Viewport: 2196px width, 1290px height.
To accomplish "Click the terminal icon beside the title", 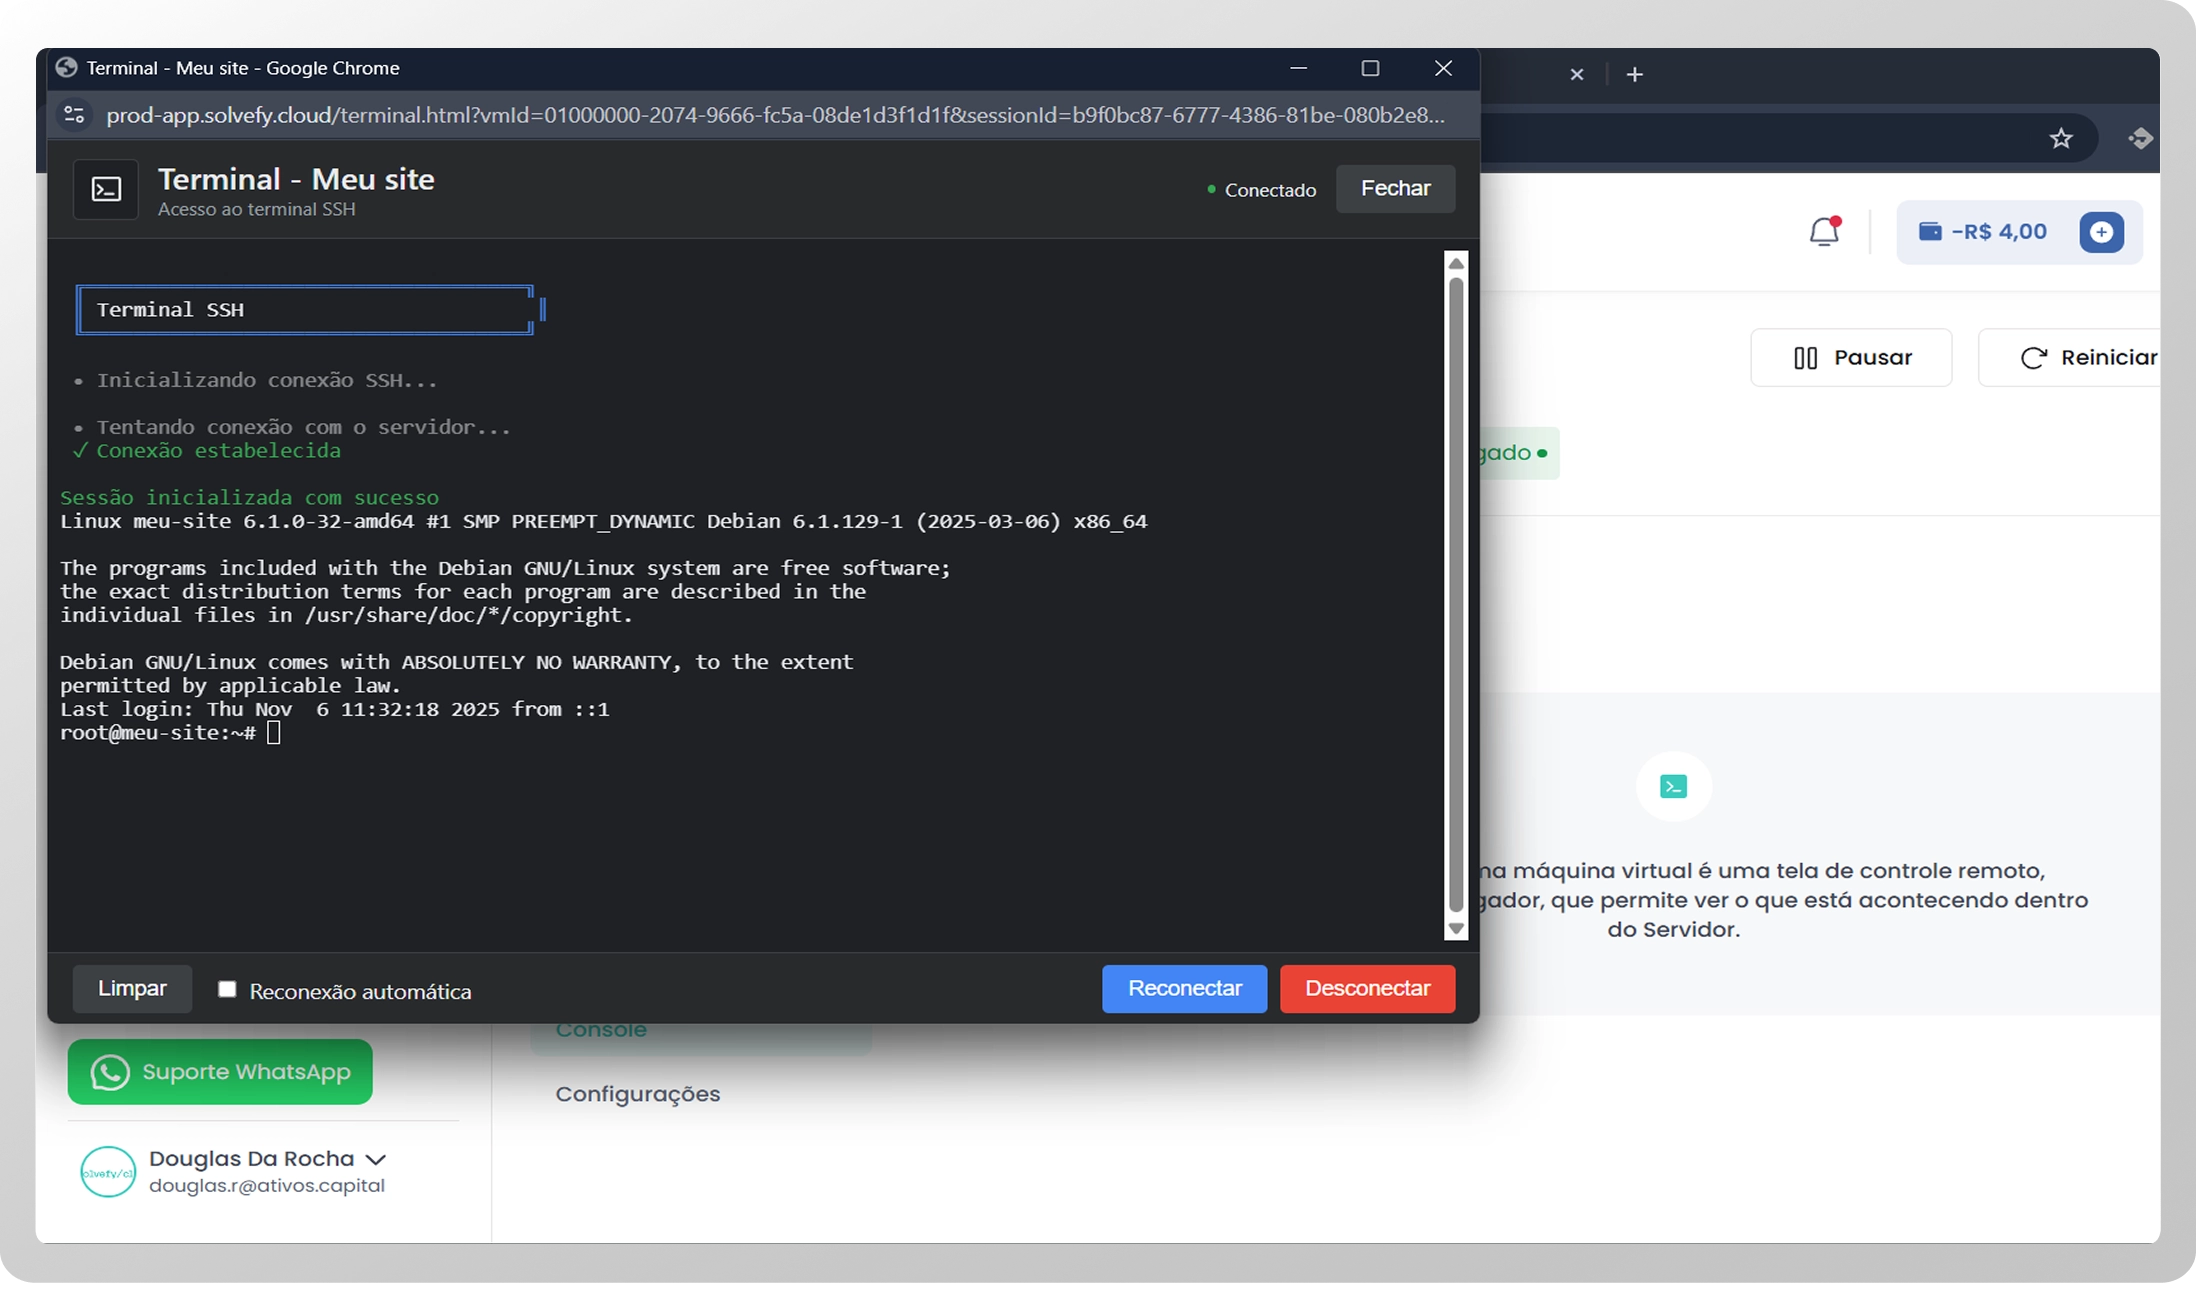I will pyautogui.click(x=106, y=189).
